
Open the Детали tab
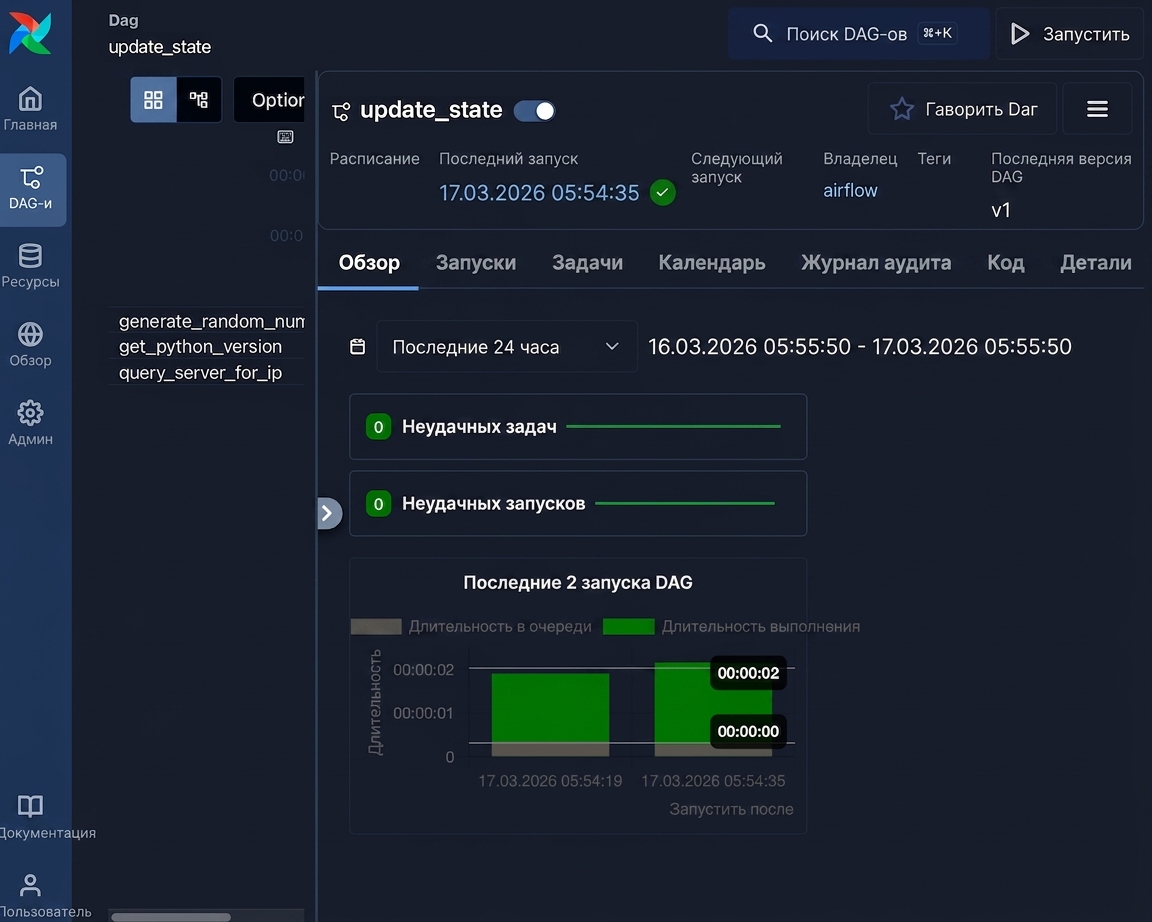(x=1095, y=263)
